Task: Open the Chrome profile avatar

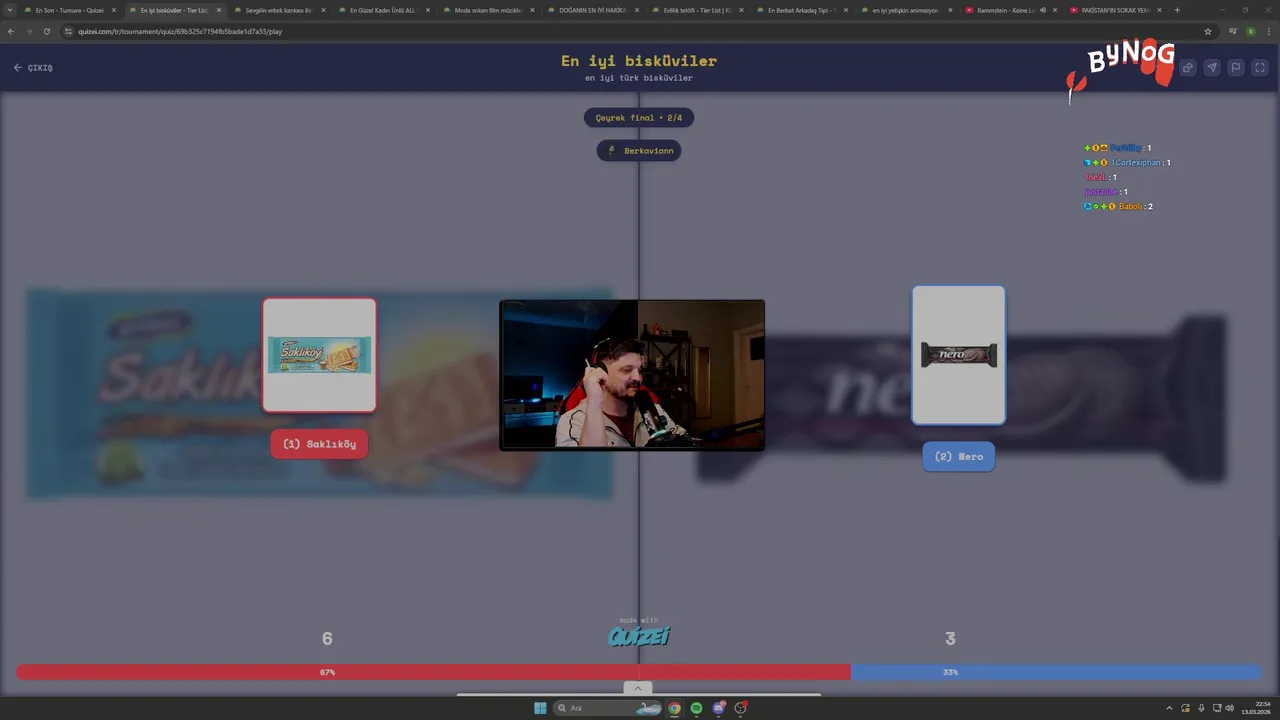Action: [1250, 31]
